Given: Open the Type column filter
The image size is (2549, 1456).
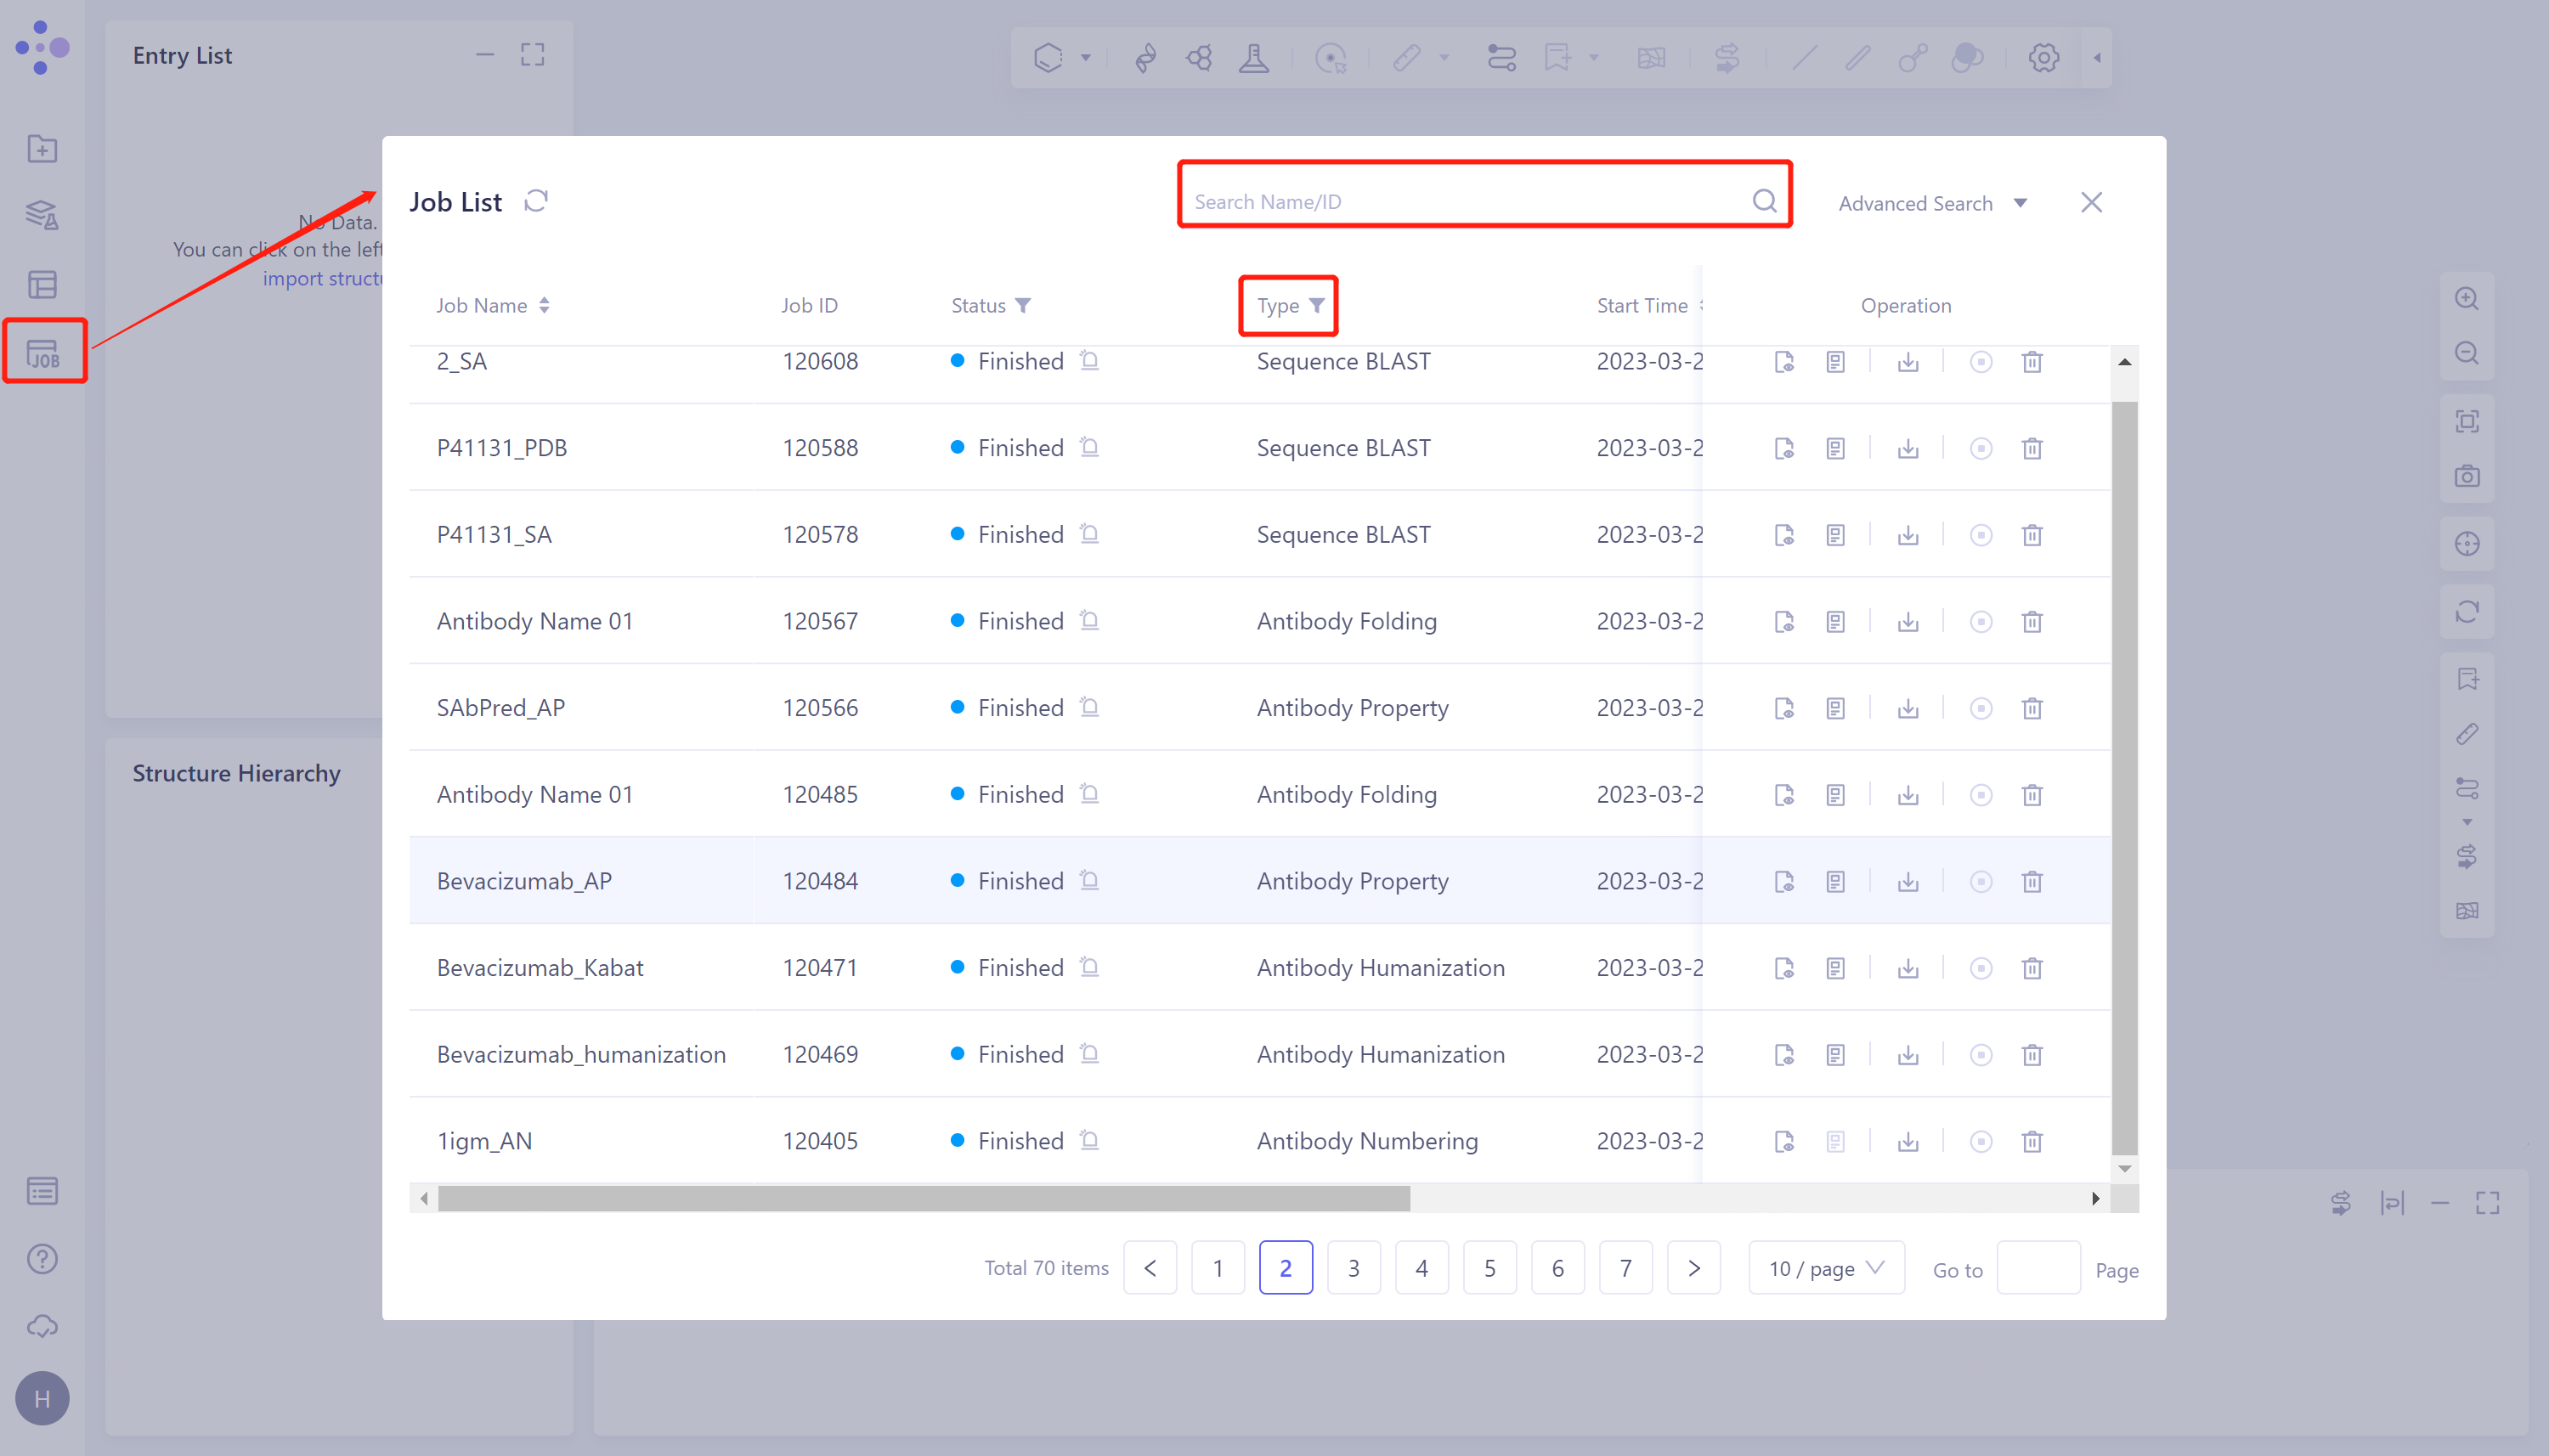Looking at the screenshot, I should (x=1317, y=305).
